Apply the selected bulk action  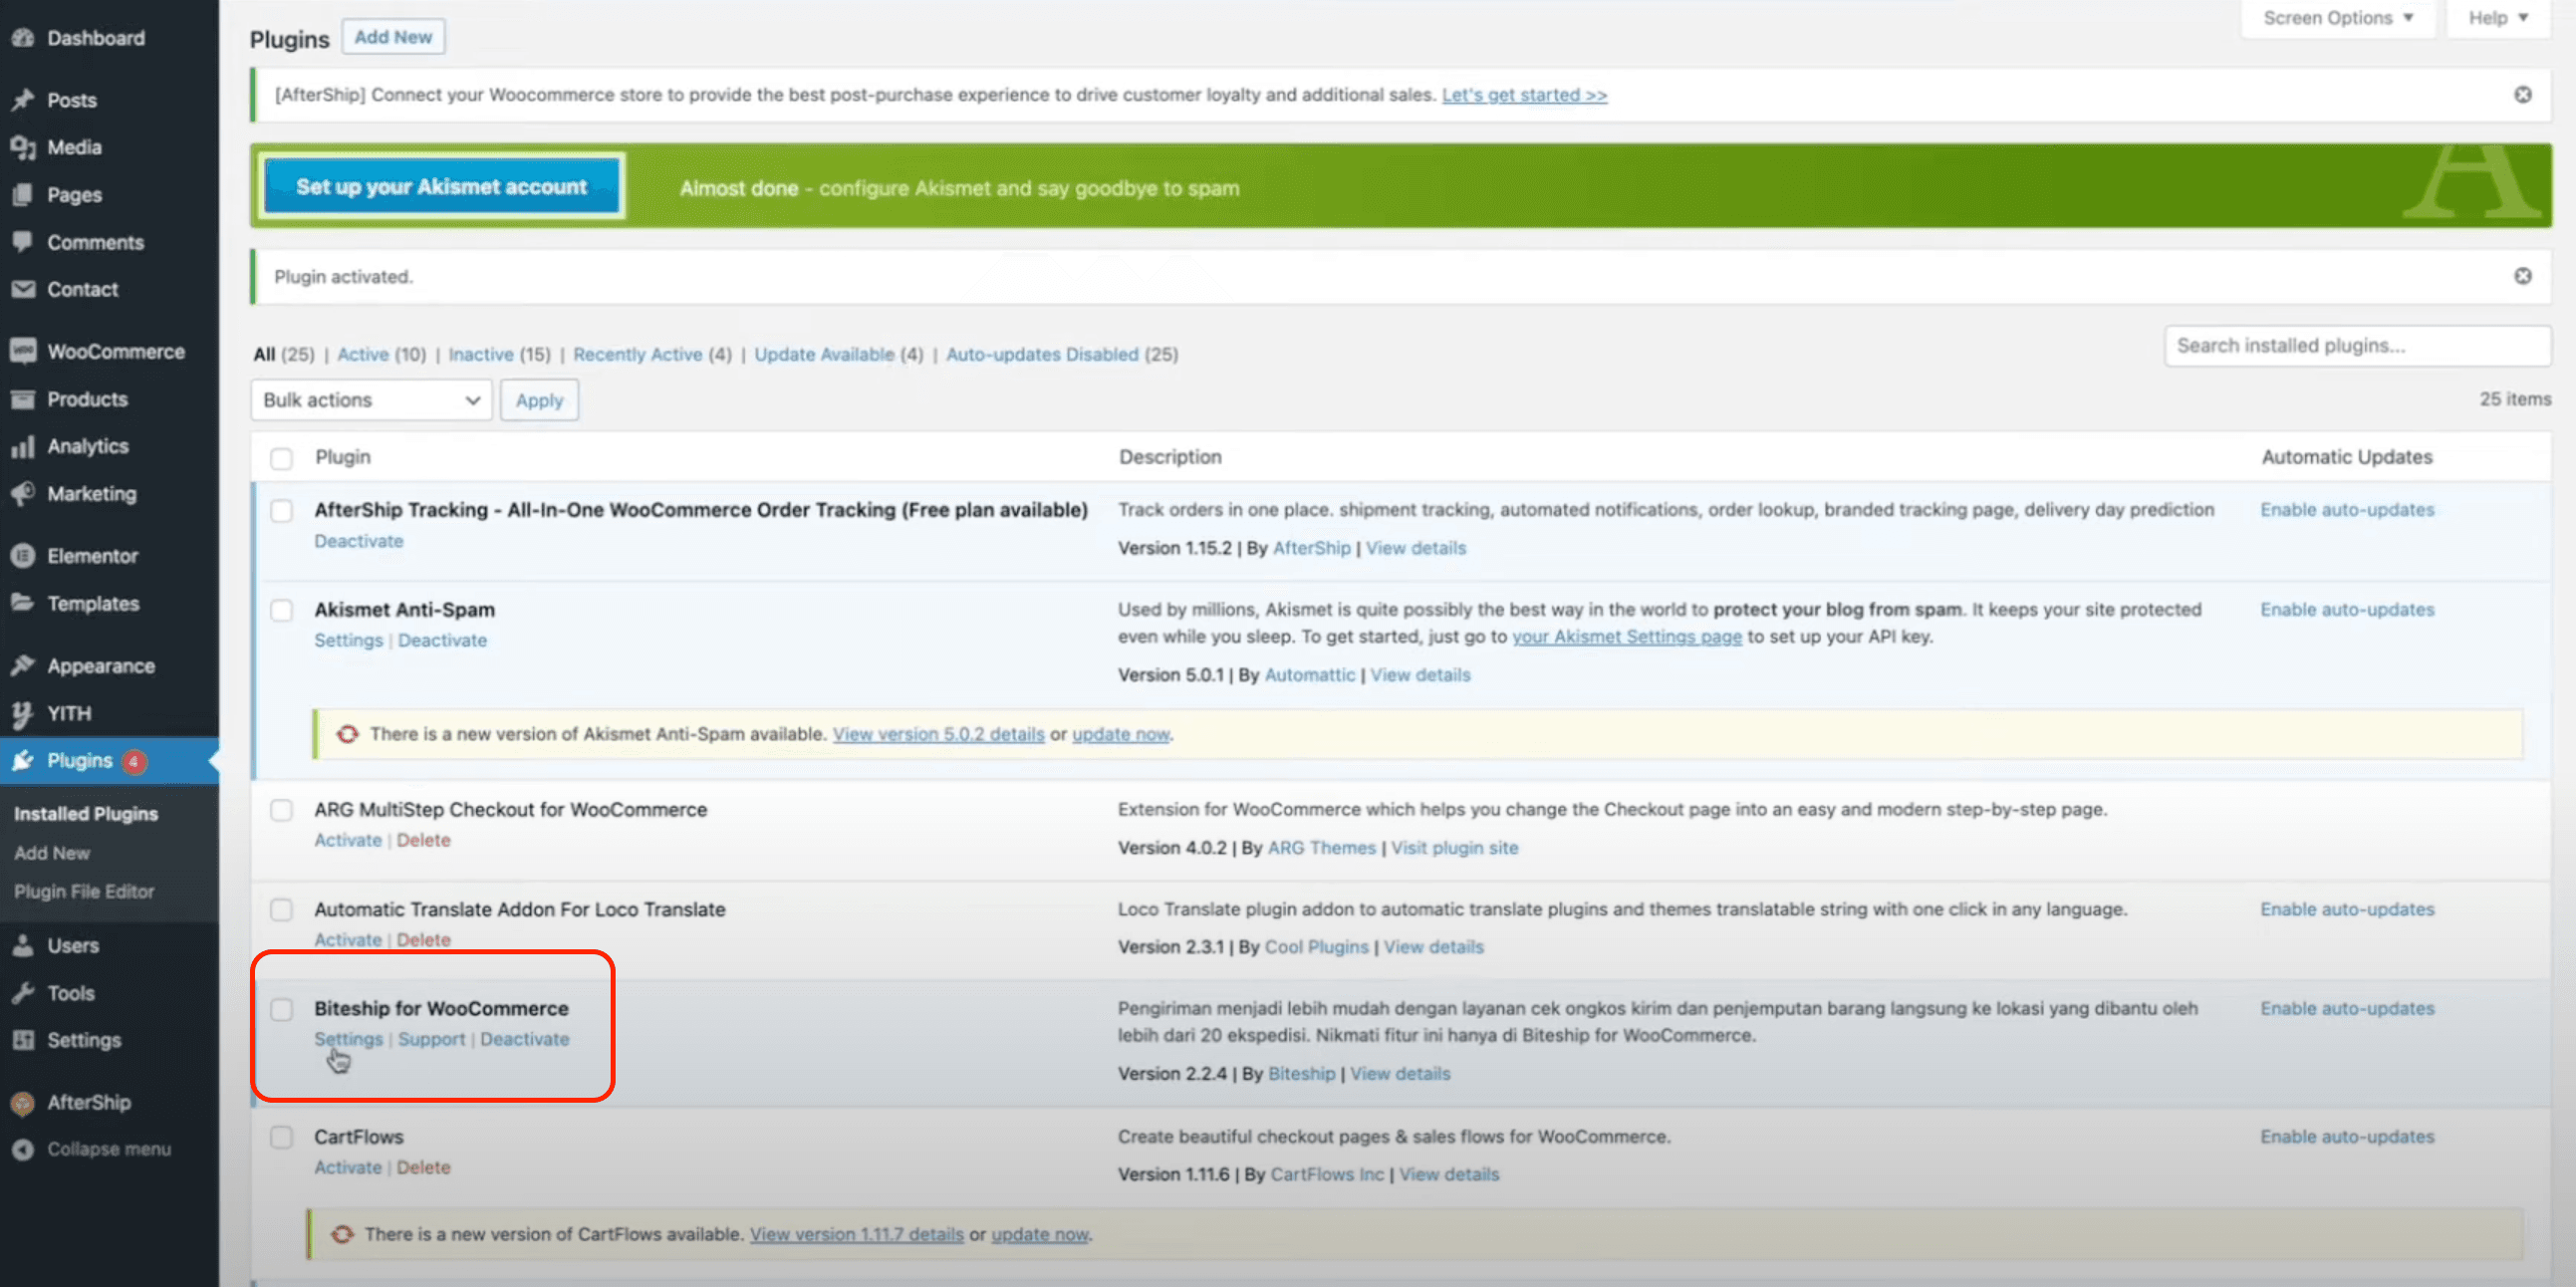539,400
